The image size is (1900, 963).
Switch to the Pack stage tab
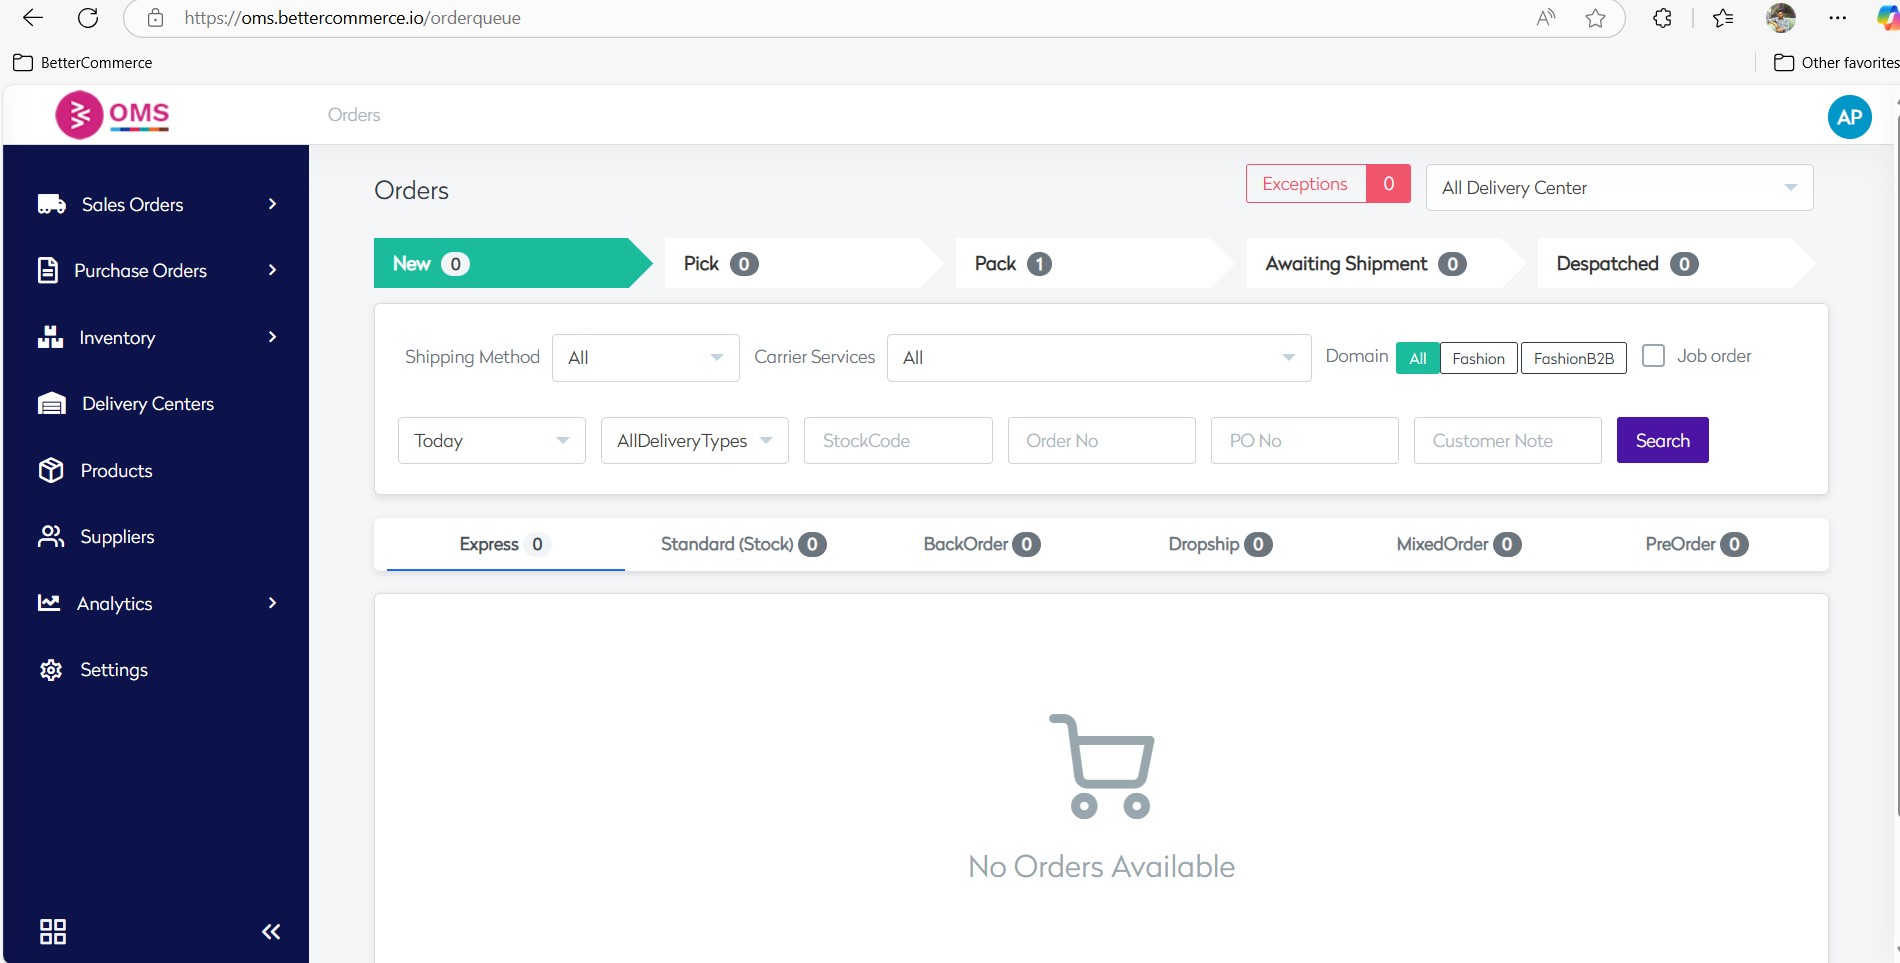[1012, 264]
